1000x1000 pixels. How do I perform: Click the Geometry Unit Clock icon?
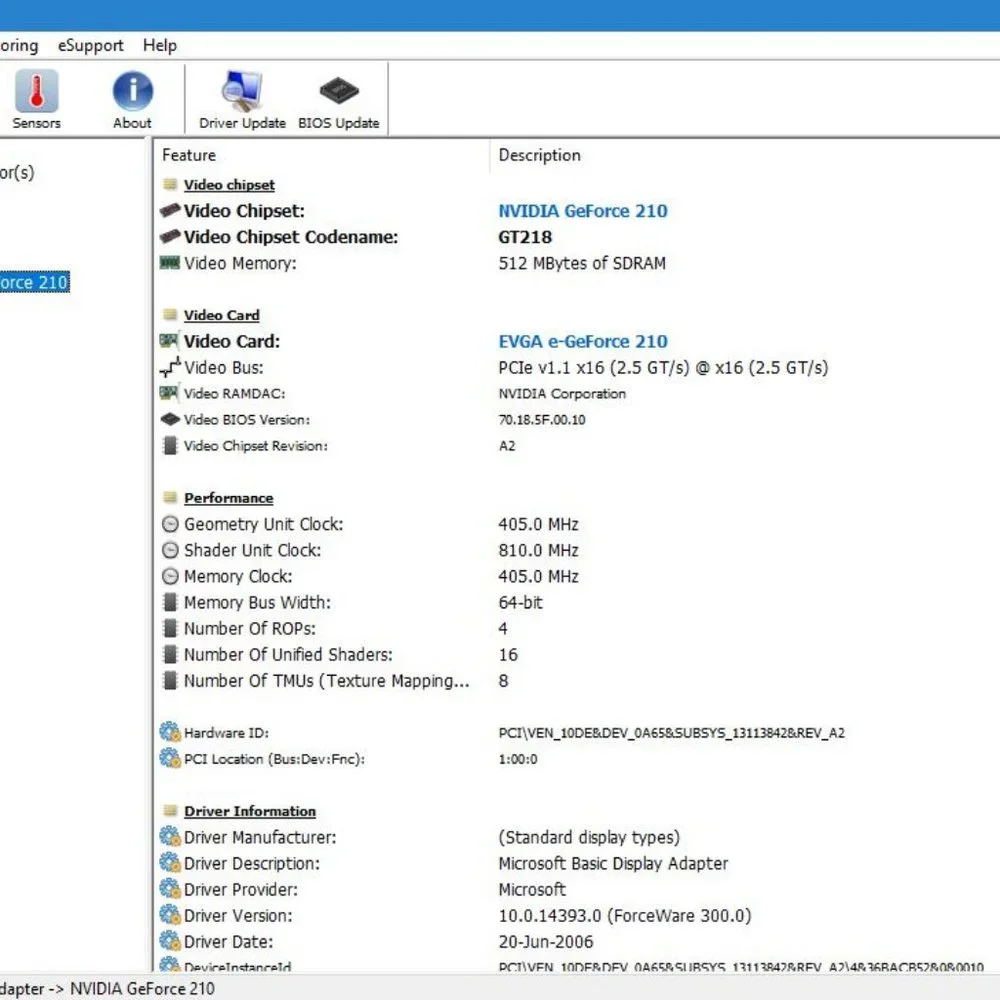point(170,524)
